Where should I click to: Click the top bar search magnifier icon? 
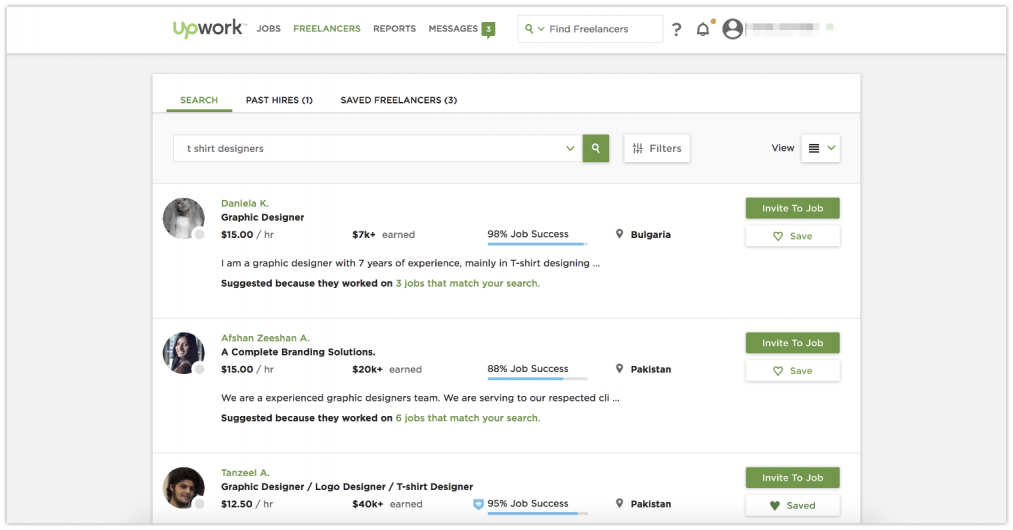click(529, 28)
